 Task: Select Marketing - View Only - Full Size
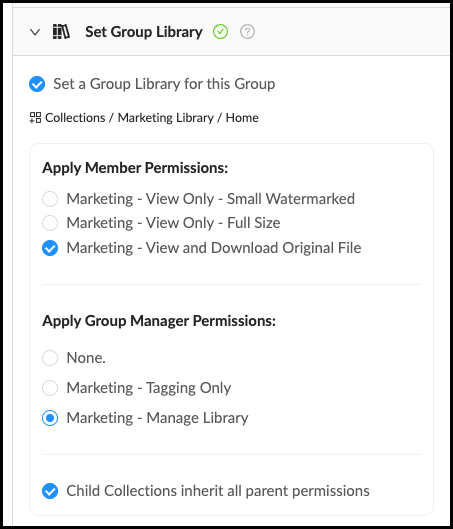click(x=50, y=223)
